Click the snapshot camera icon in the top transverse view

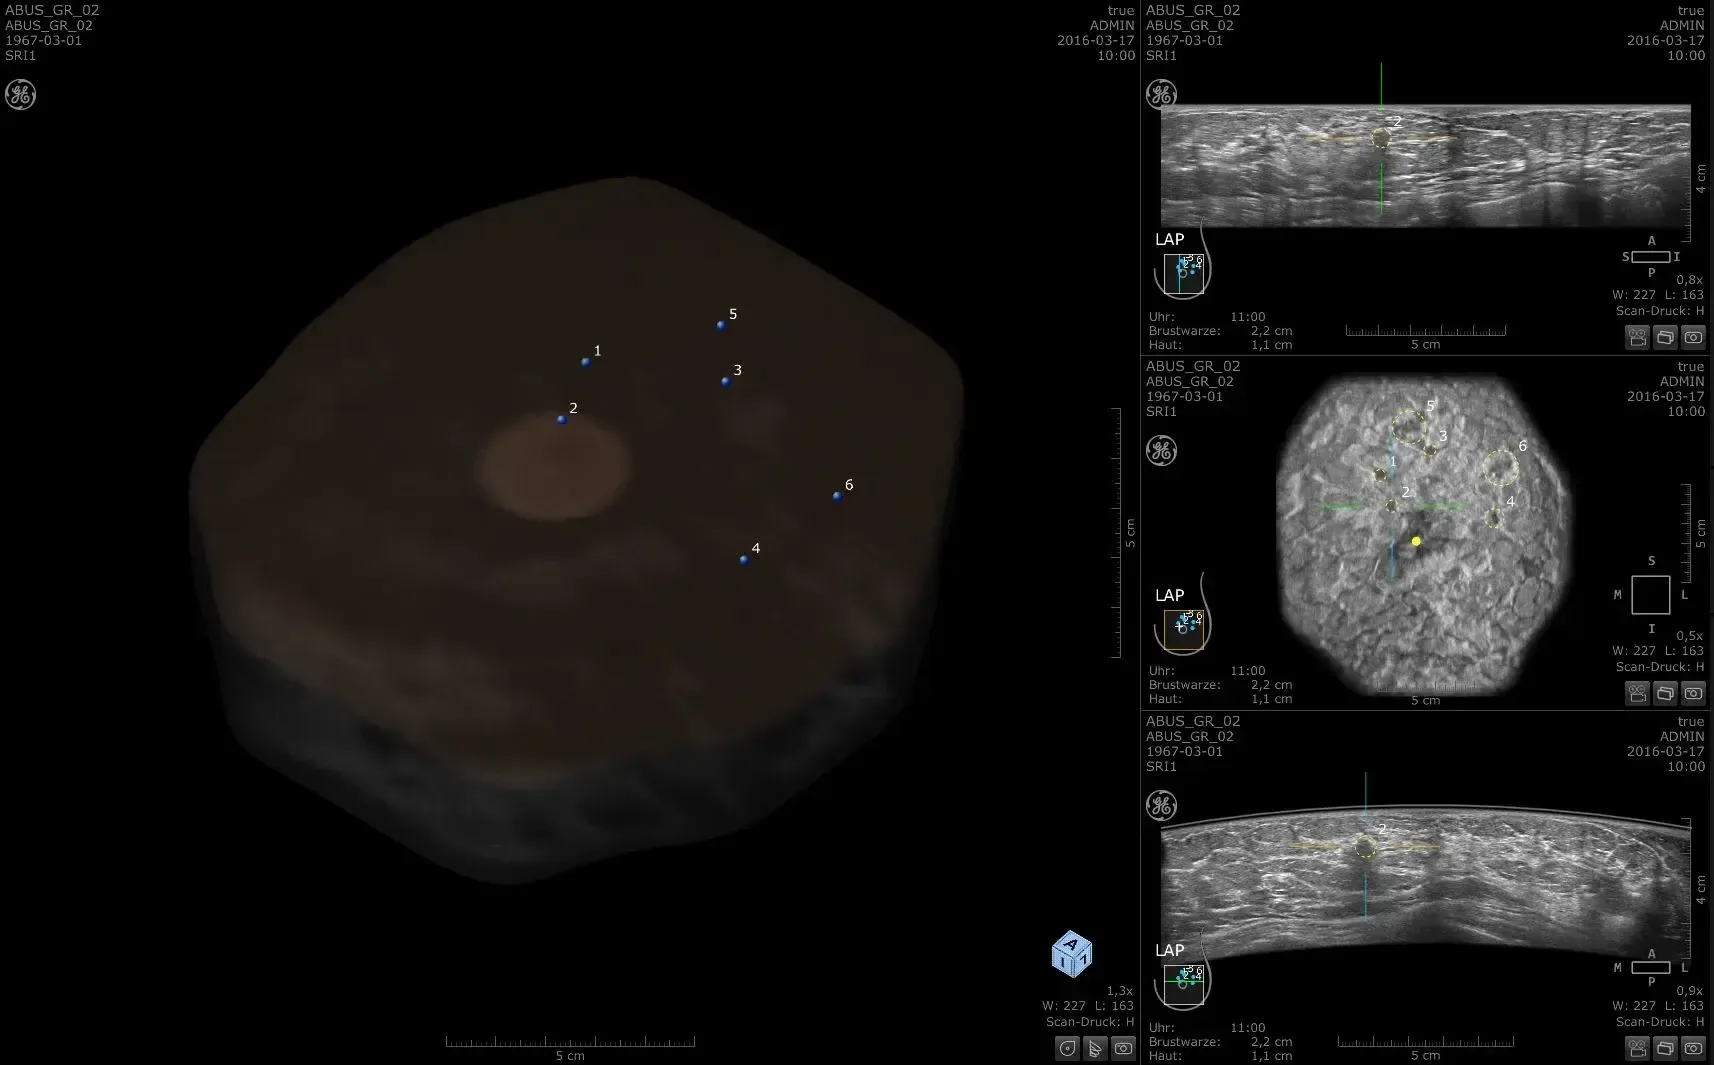[1693, 338]
